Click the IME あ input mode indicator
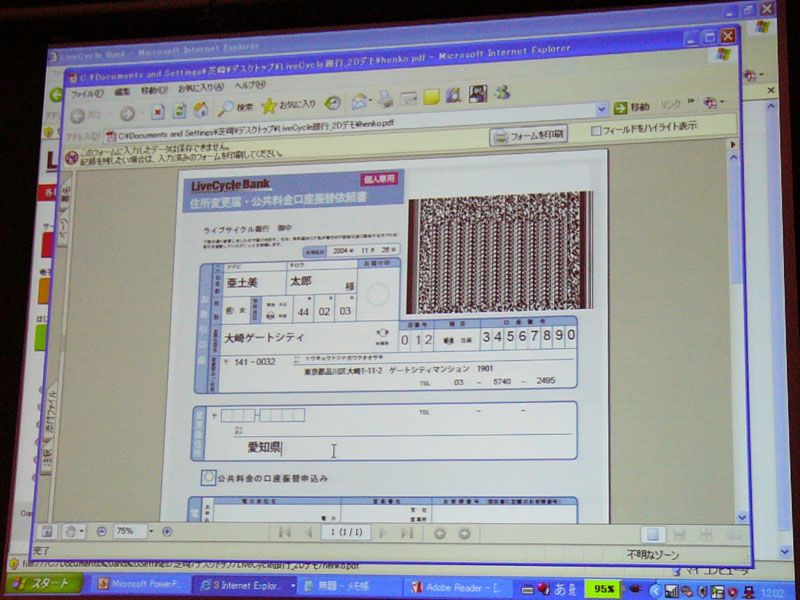 [560, 589]
